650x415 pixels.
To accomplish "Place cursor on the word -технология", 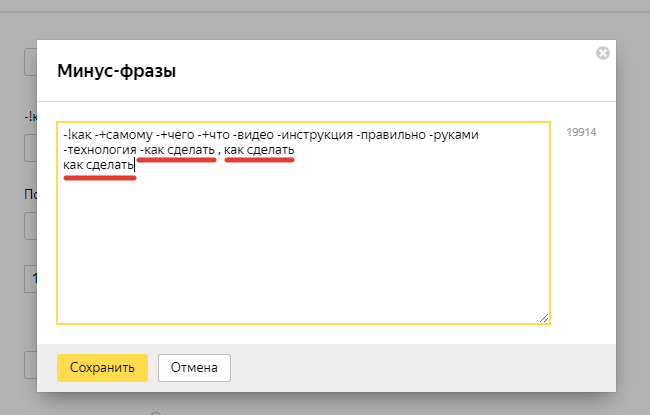I will 99,150.
